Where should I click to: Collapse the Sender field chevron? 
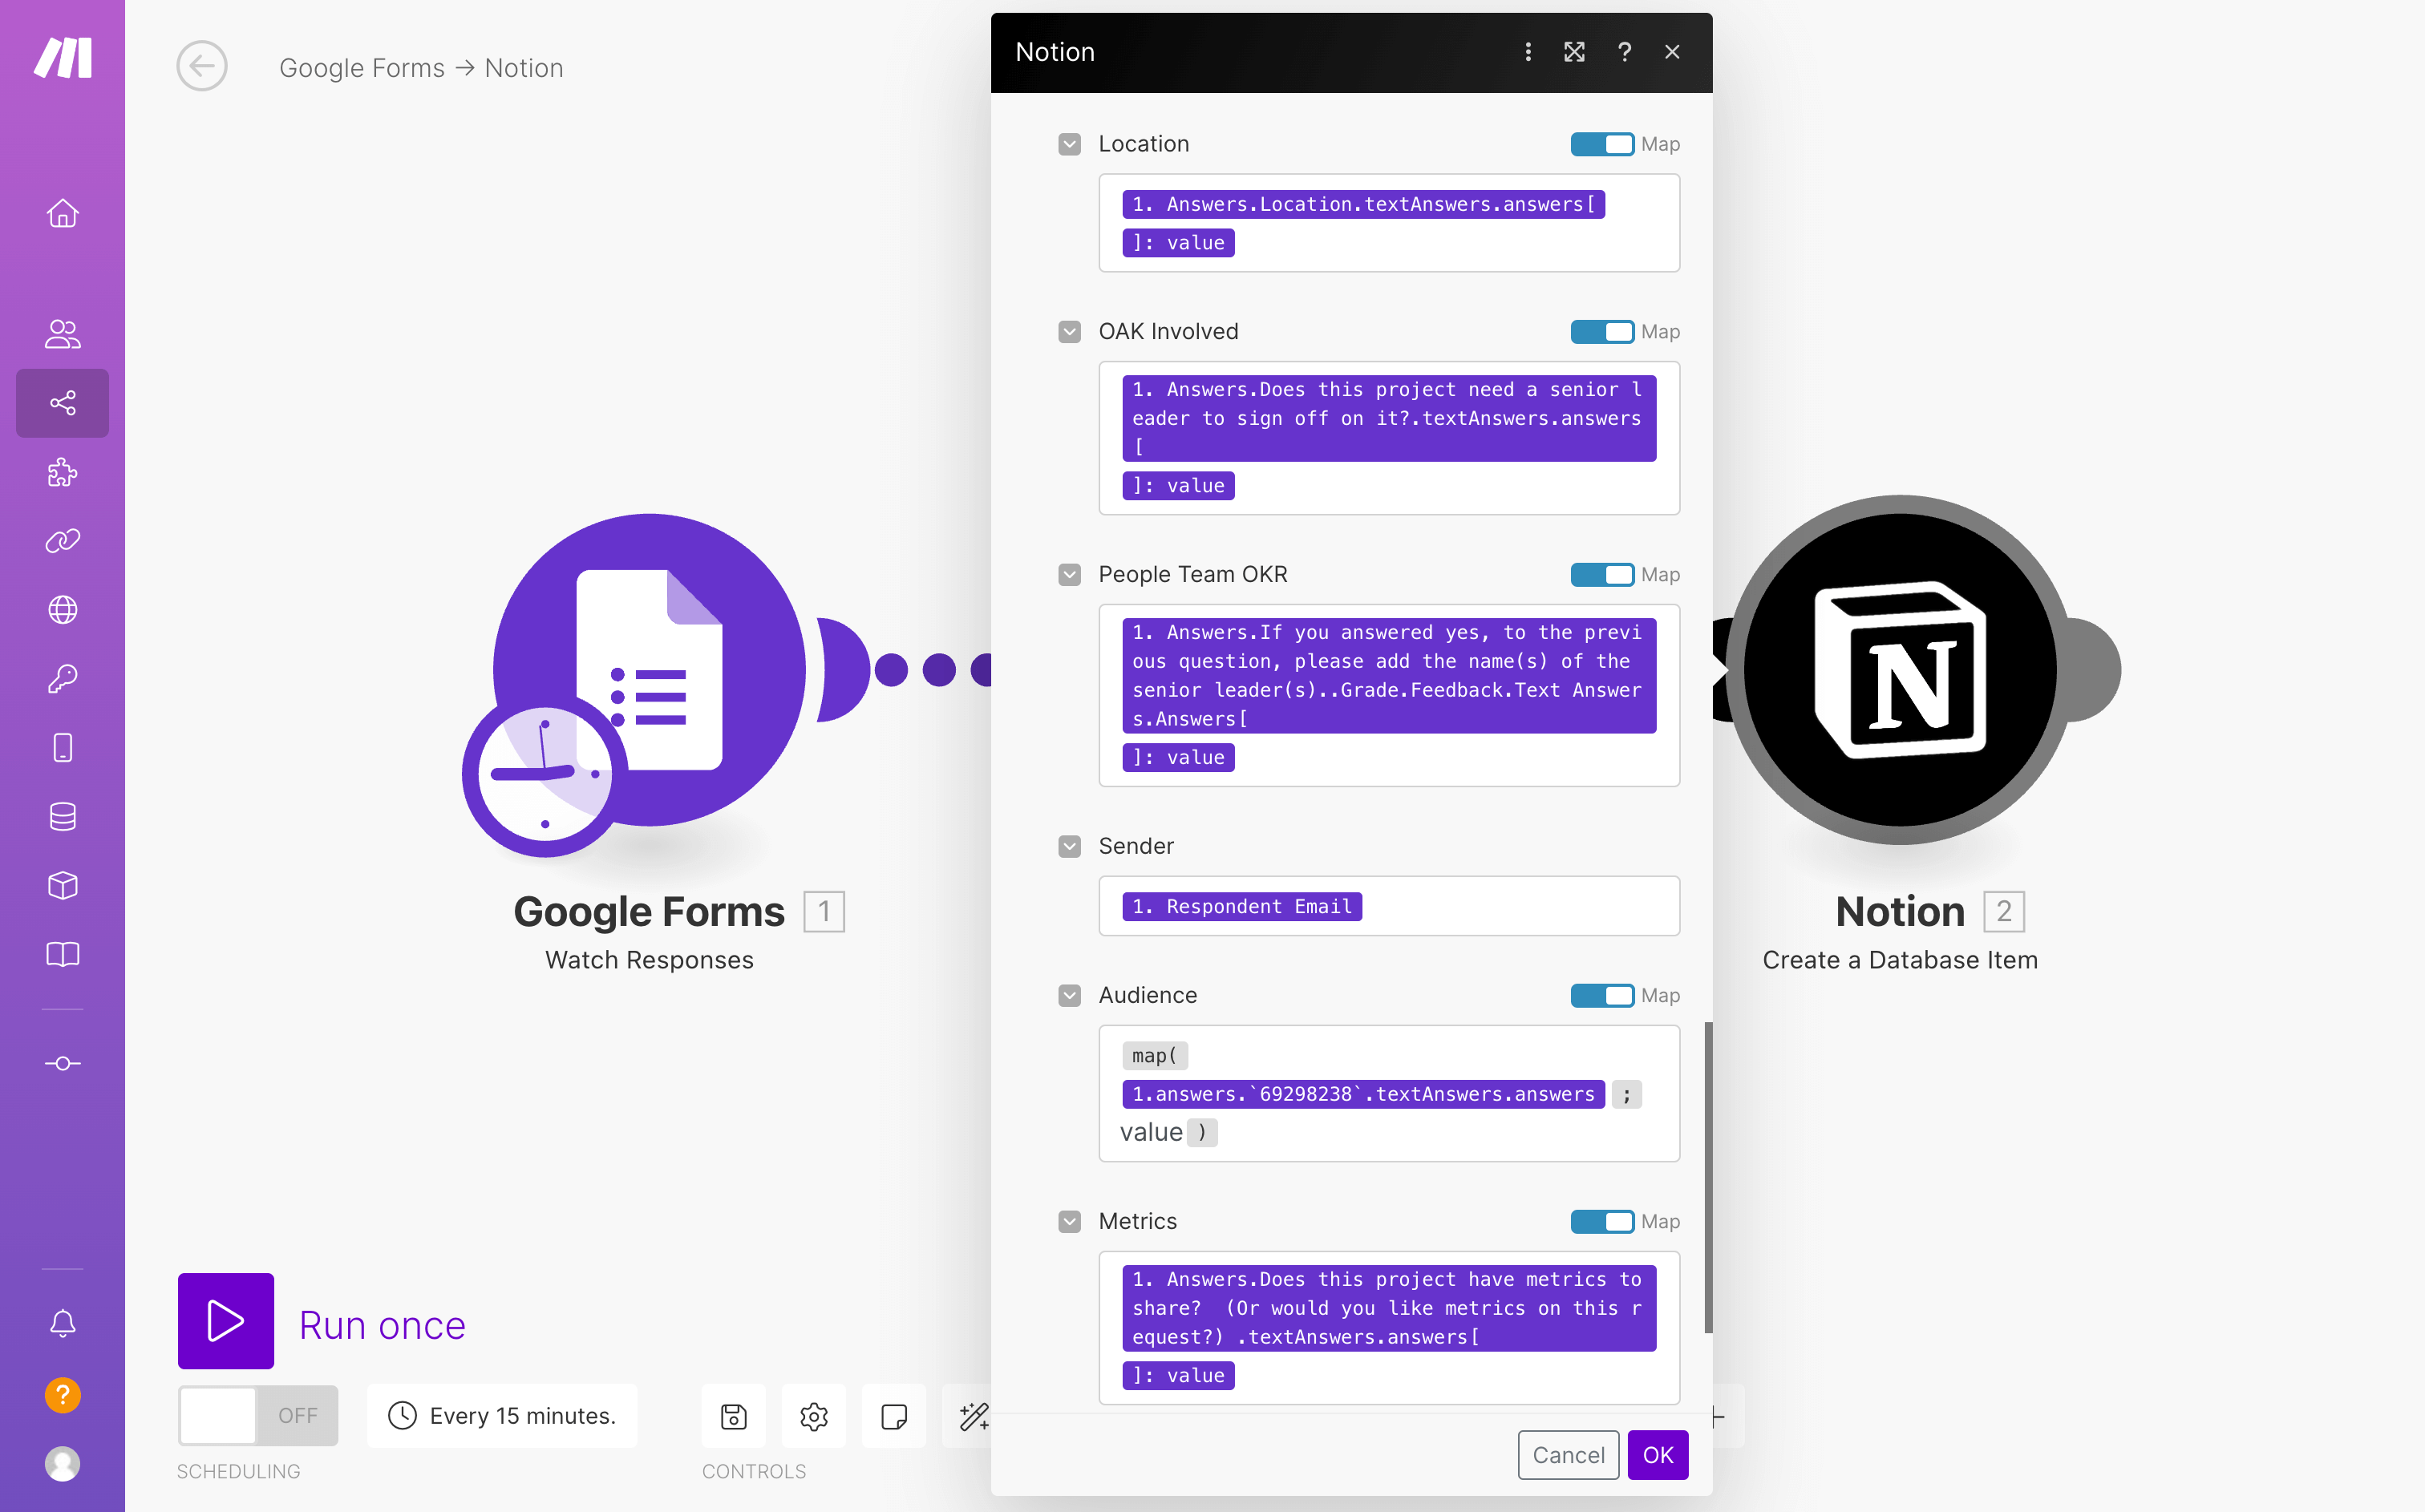[1070, 847]
